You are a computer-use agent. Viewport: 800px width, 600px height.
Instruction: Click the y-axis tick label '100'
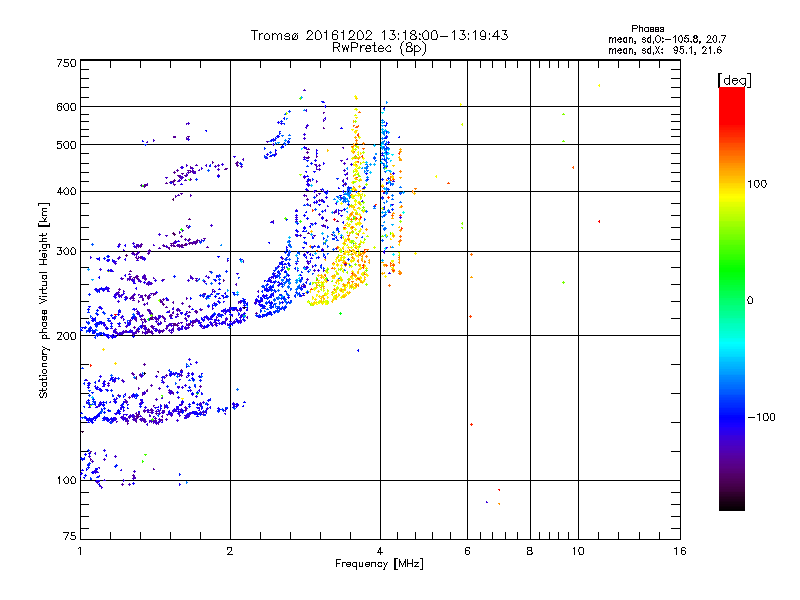(x=66, y=481)
